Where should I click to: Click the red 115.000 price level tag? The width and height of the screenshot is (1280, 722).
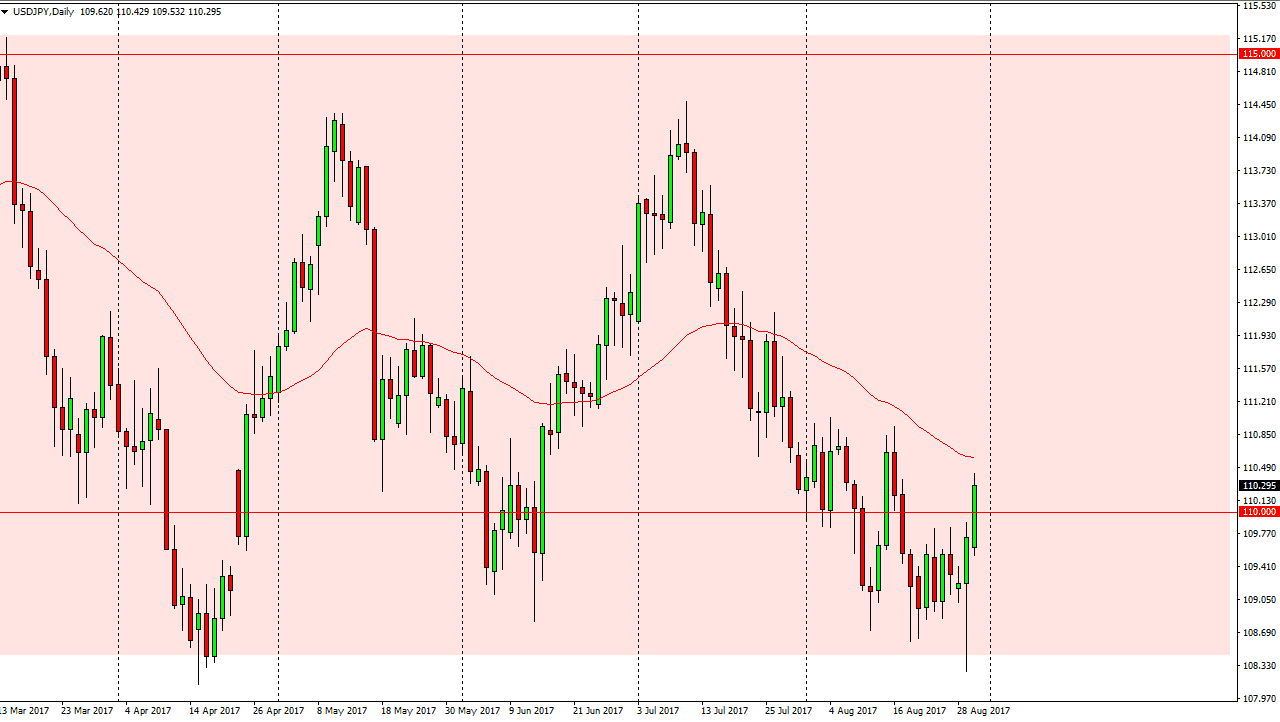click(x=1257, y=54)
